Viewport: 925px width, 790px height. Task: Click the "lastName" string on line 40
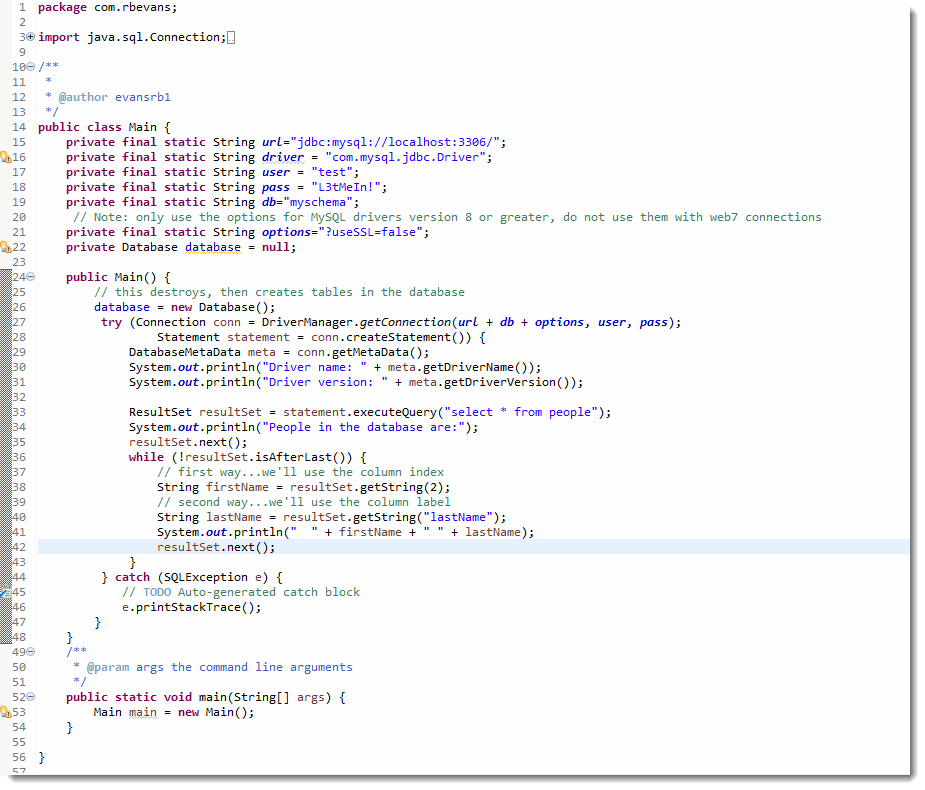[458, 517]
